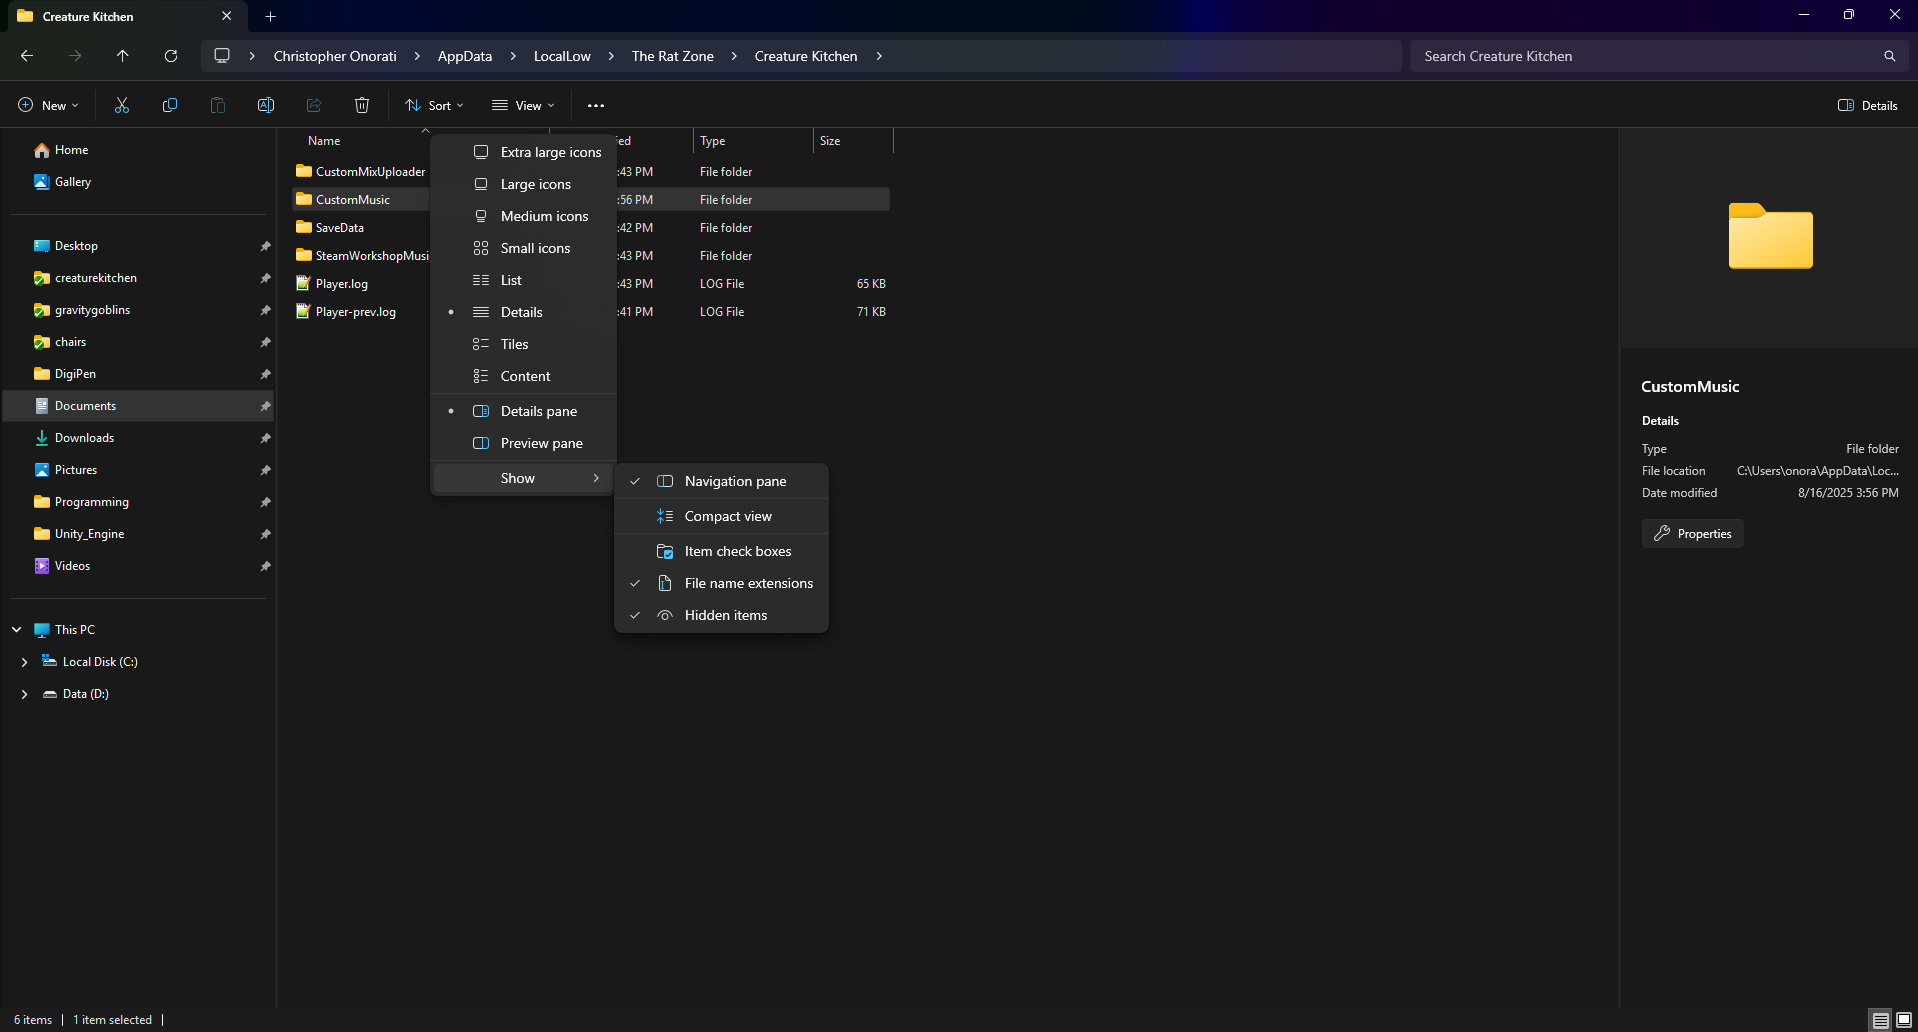Sort by the Size column header
The height and width of the screenshot is (1032, 1918).
tap(853, 141)
